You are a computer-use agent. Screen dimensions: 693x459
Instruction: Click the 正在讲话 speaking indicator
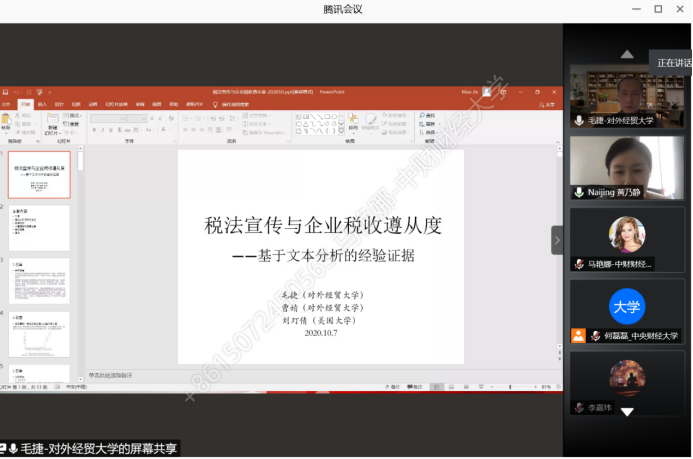pyautogui.click(x=673, y=63)
